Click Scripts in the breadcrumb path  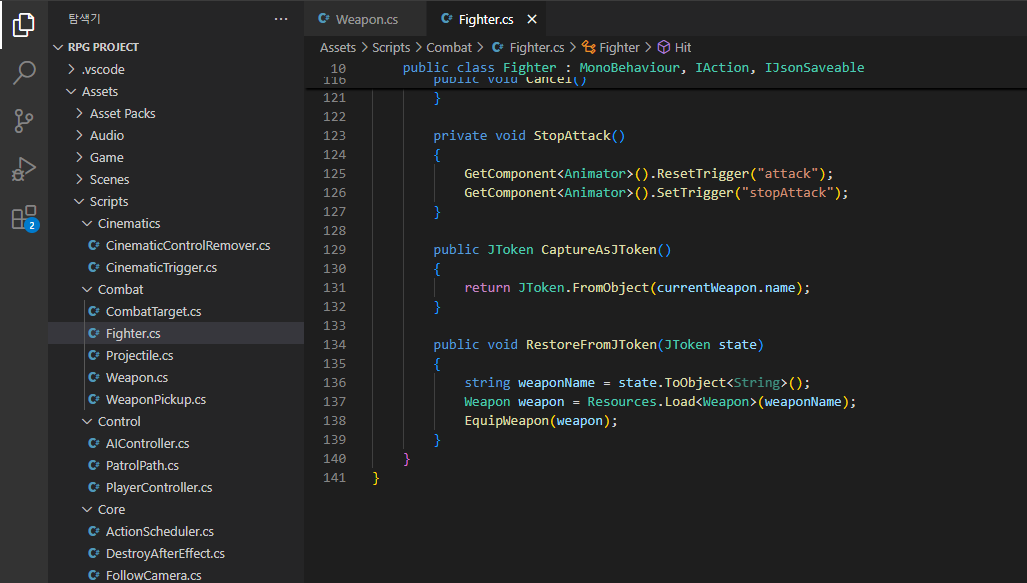click(x=391, y=47)
